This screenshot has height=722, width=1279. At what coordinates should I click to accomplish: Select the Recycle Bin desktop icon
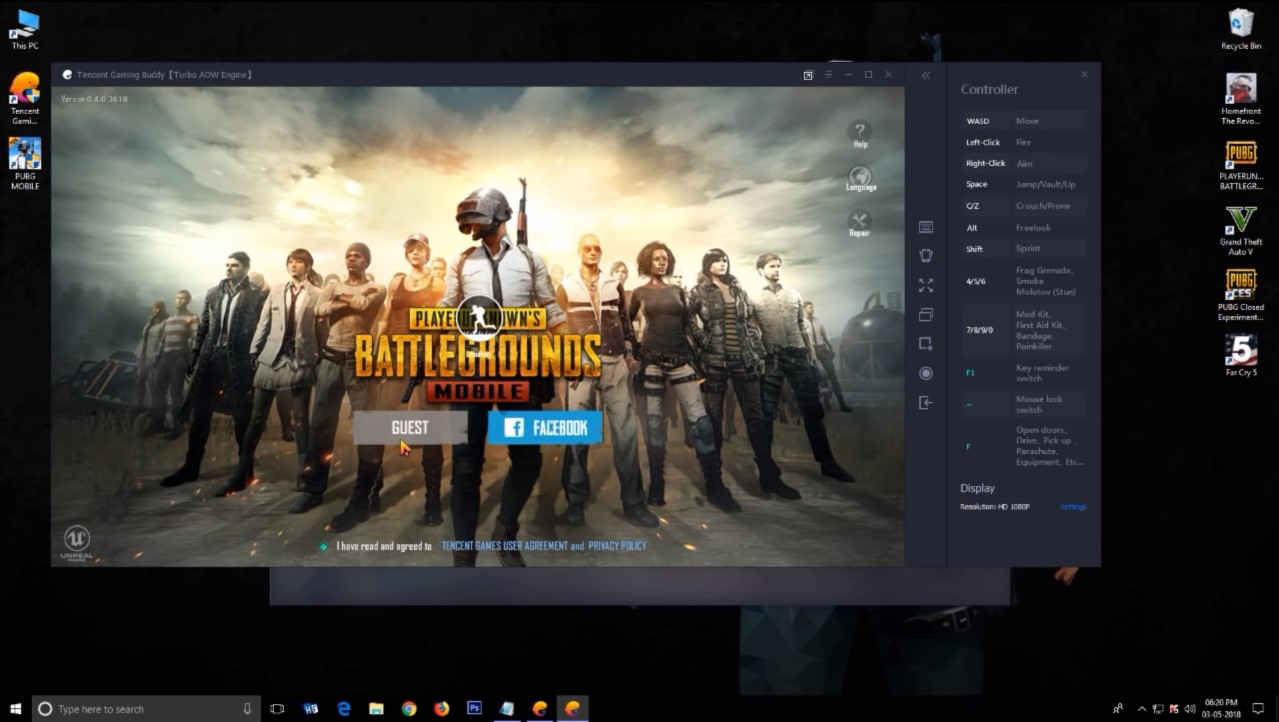click(1241, 29)
